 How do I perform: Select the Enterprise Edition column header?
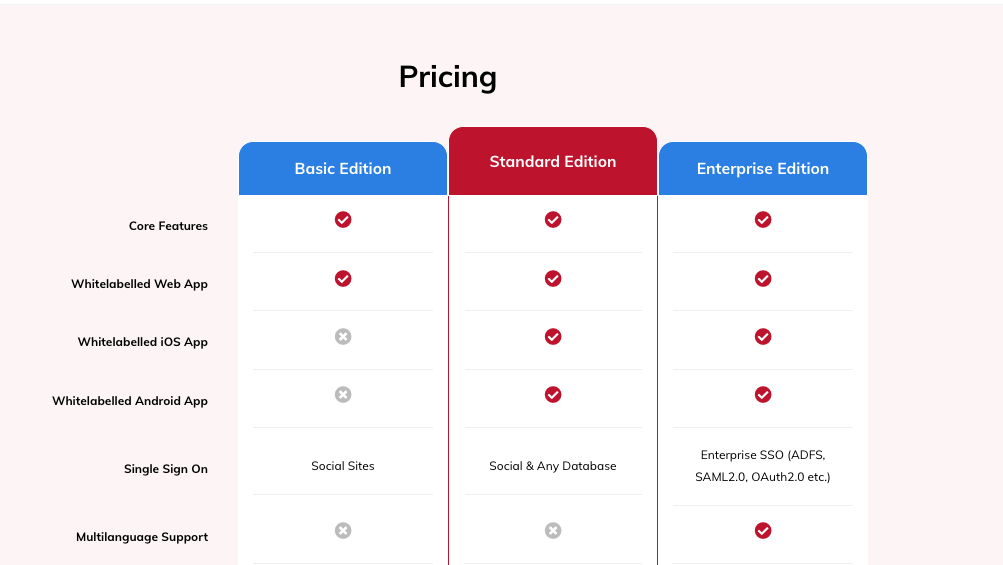click(763, 168)
